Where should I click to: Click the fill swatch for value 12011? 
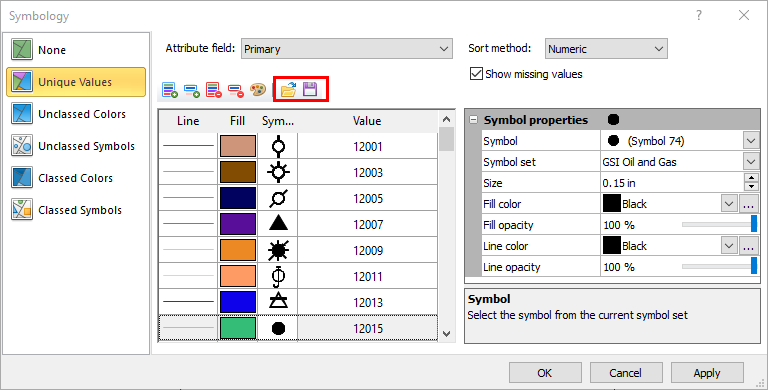coord(238,276)
